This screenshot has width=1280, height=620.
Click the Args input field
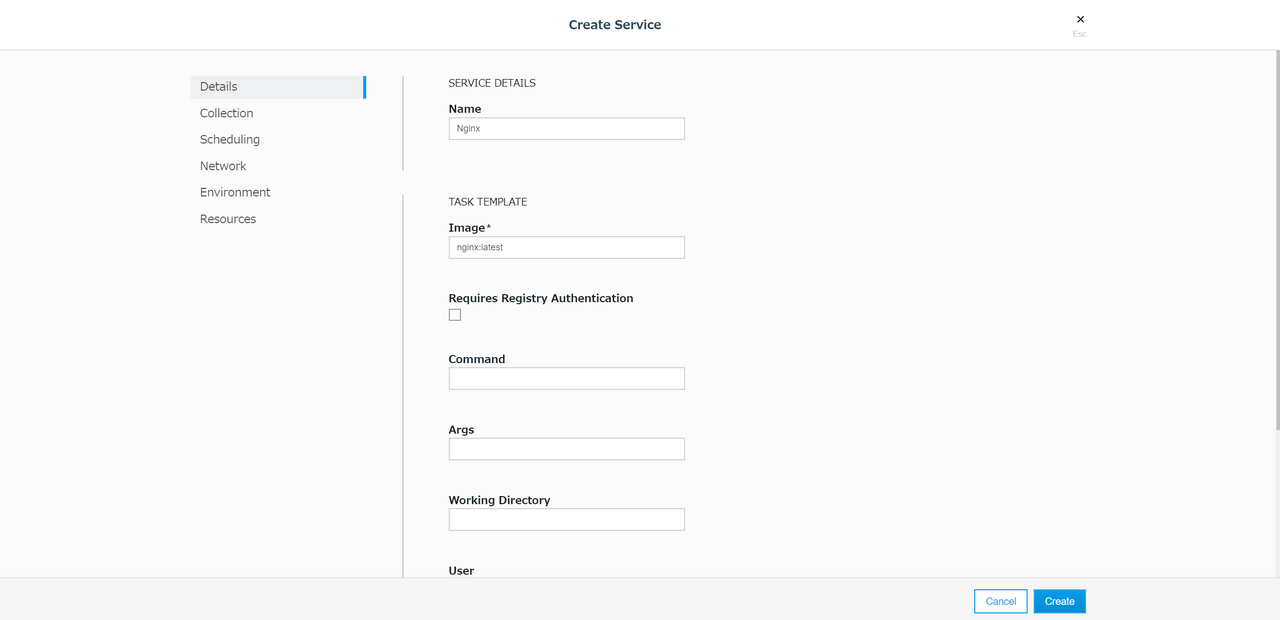click(567, 449)
